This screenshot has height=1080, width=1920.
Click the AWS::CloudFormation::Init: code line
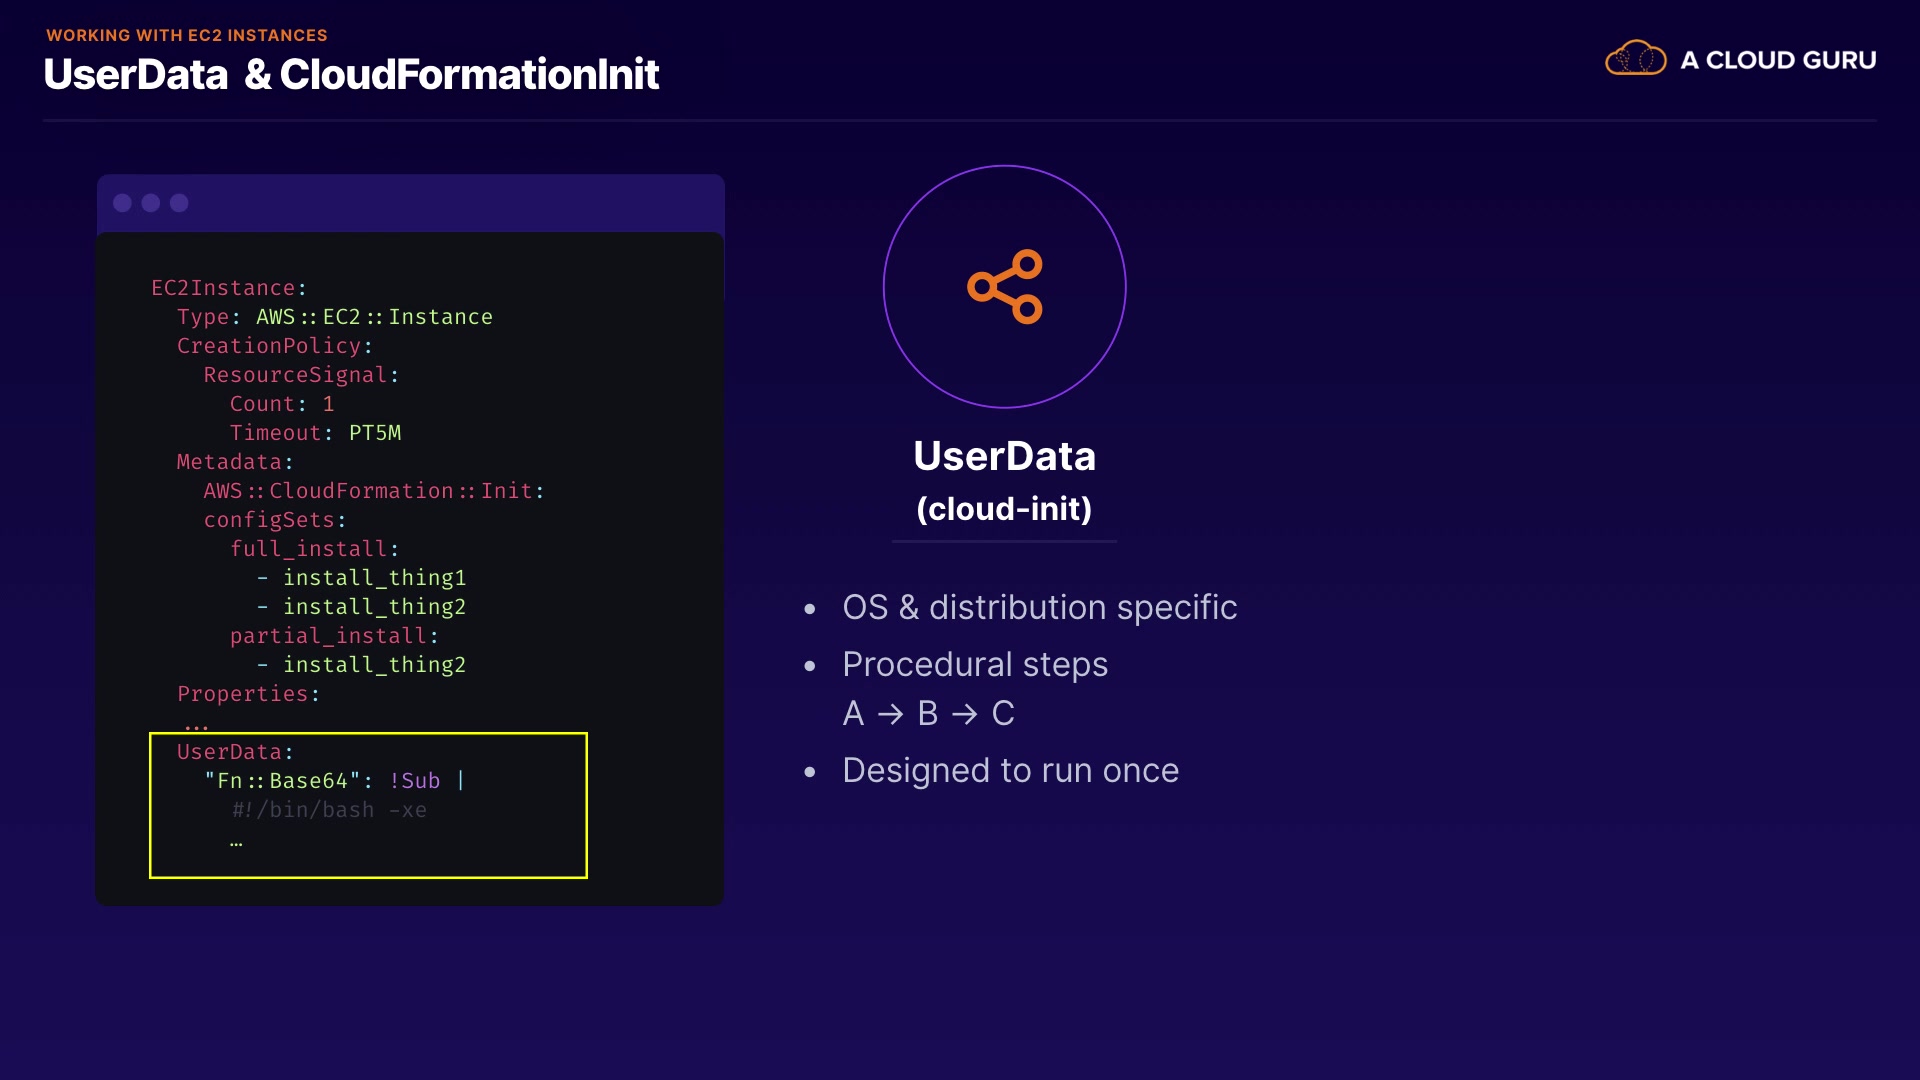[373, 491]
